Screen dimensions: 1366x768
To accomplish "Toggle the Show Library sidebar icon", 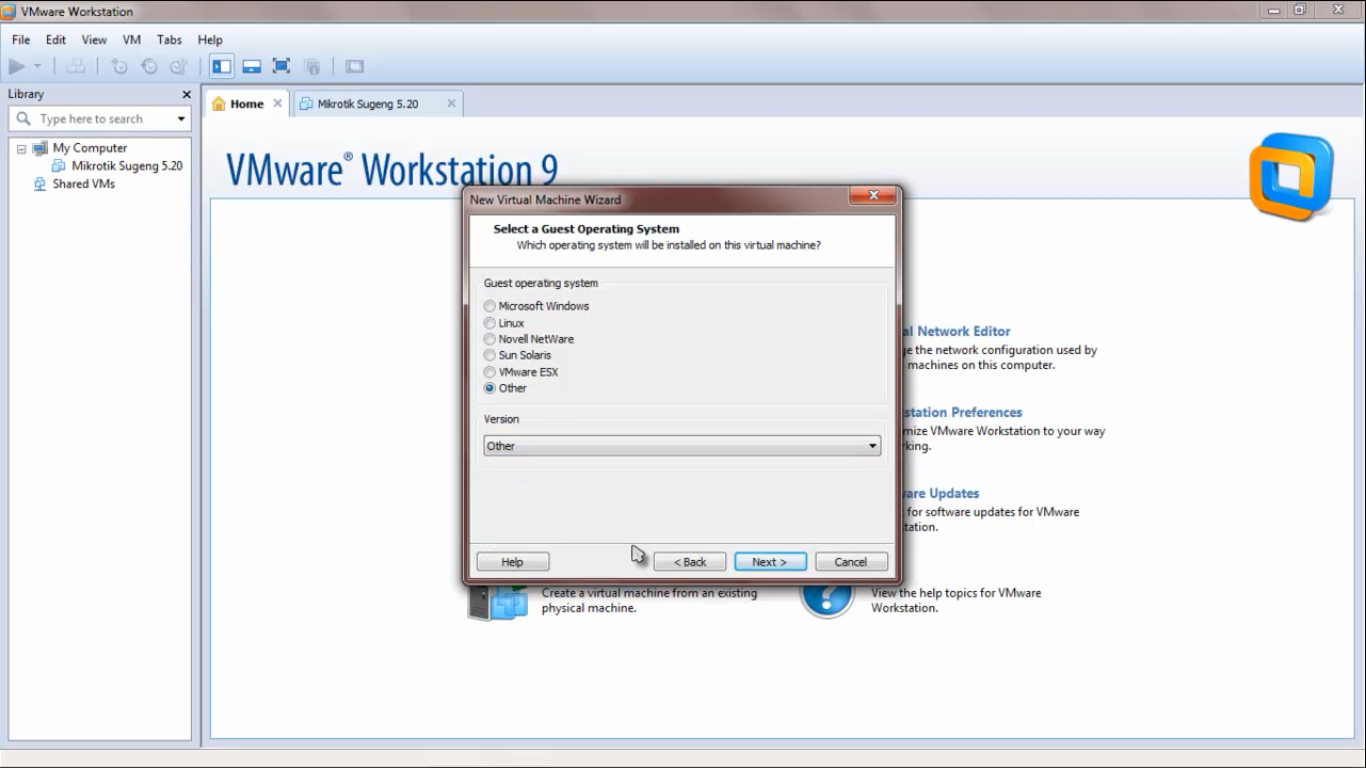I will pyautogui.click(x=222, y=67).
